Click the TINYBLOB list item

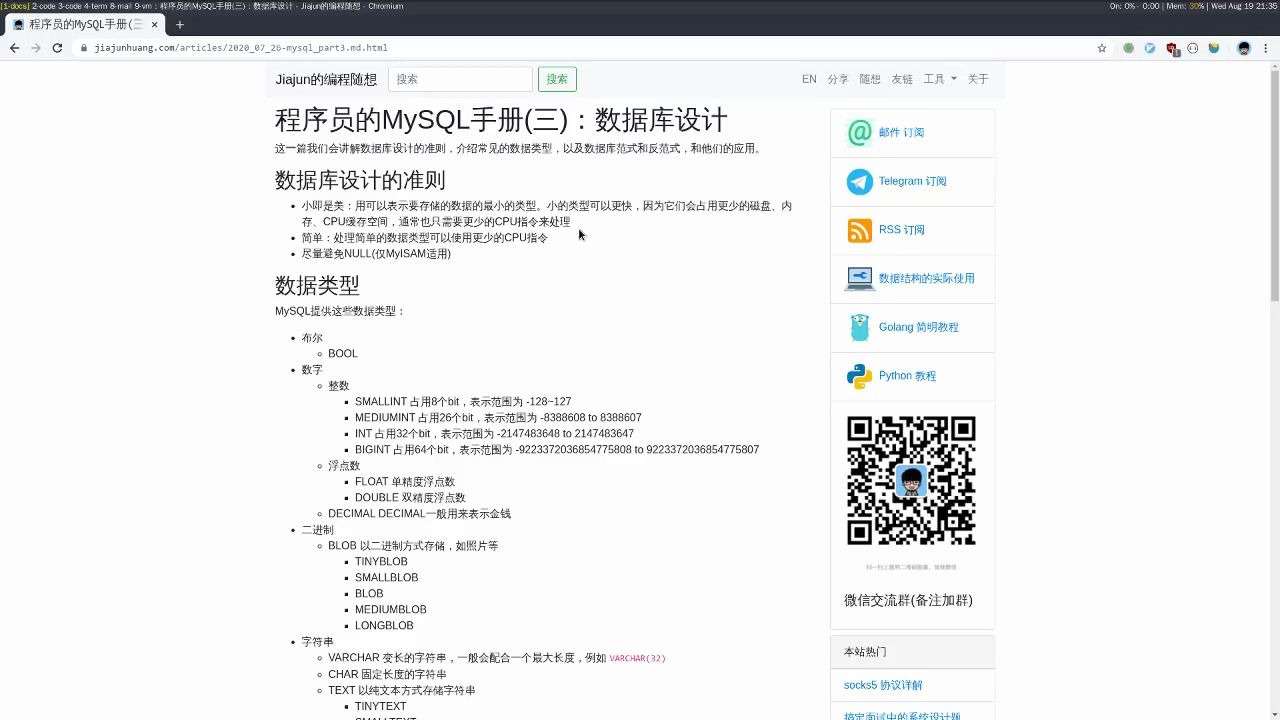pos(381,561)
